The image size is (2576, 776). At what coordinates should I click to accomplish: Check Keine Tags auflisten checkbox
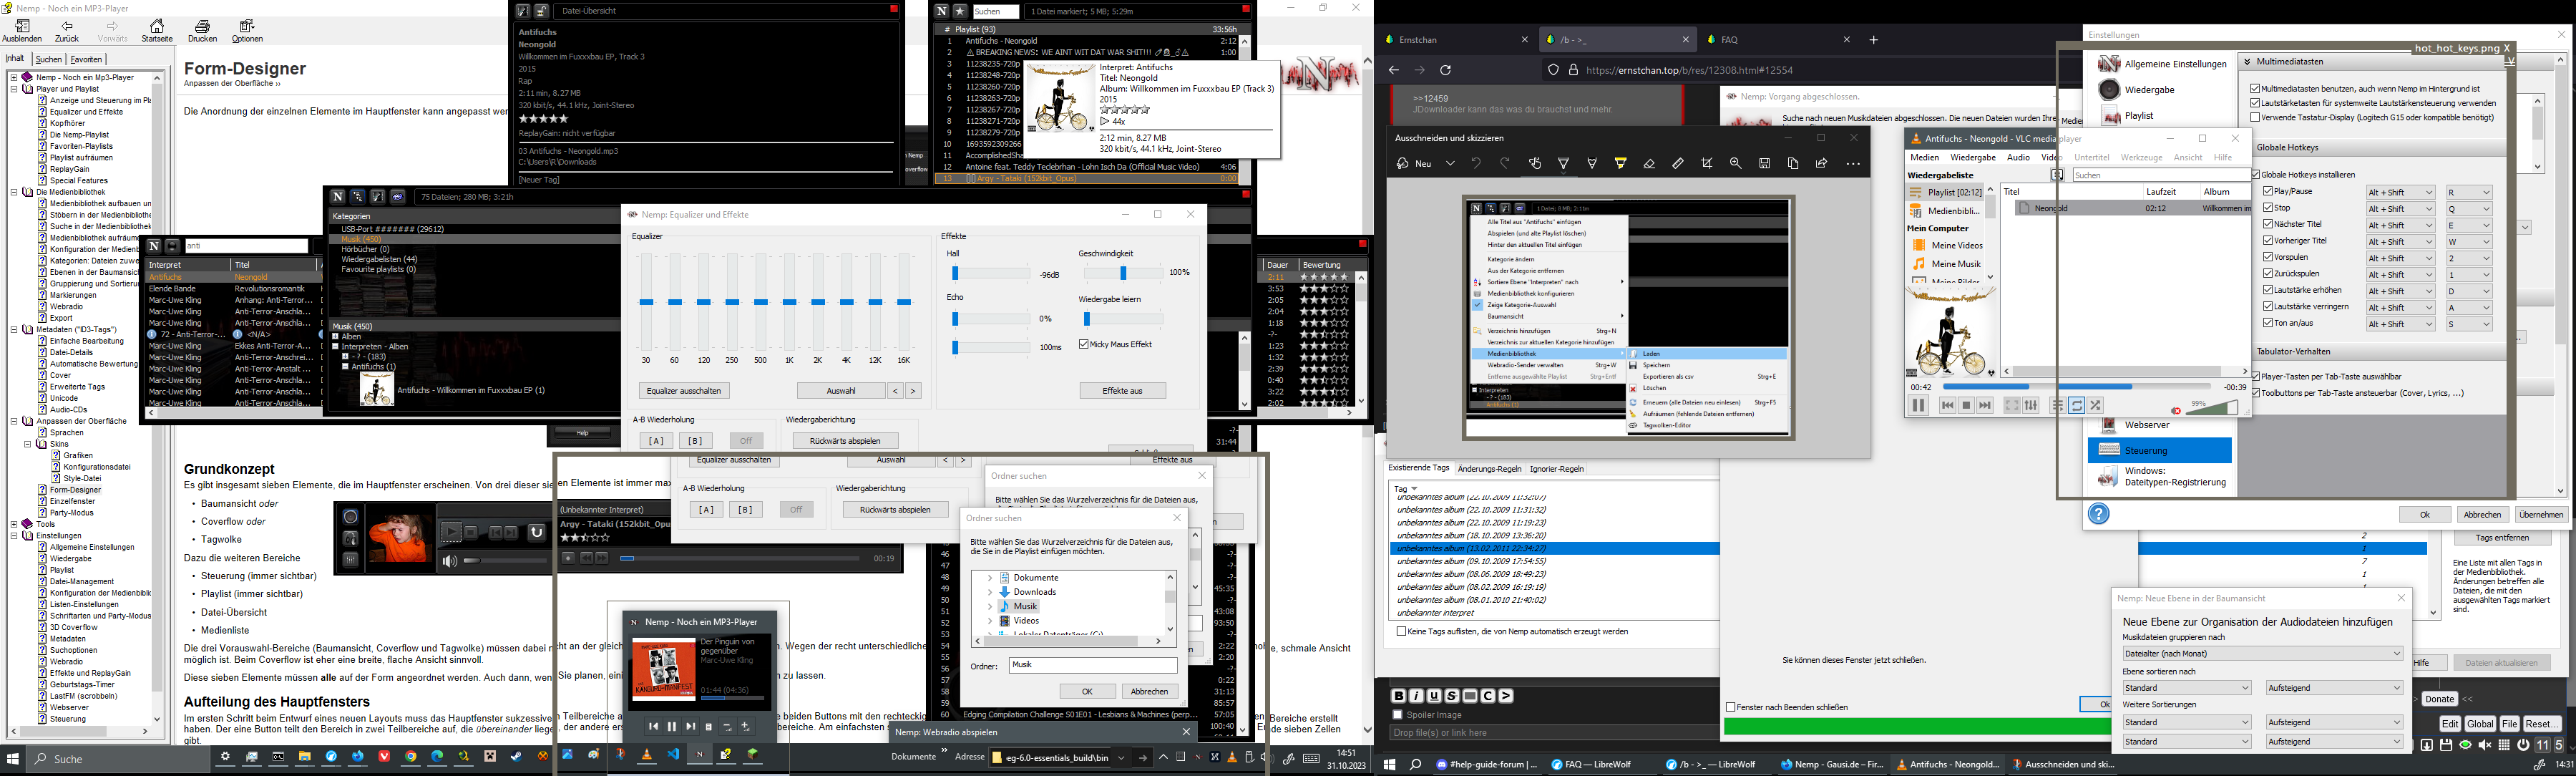click(1401, 632)
